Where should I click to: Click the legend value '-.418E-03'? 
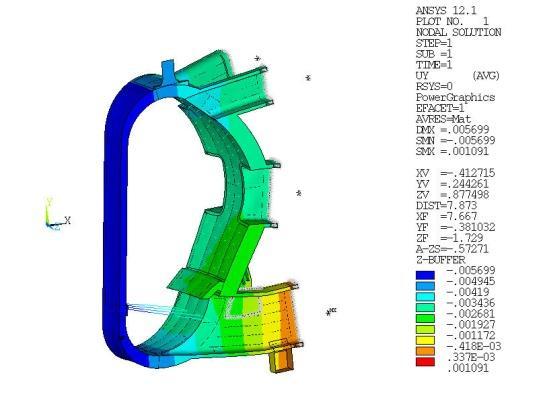click(x=474, y=346)
